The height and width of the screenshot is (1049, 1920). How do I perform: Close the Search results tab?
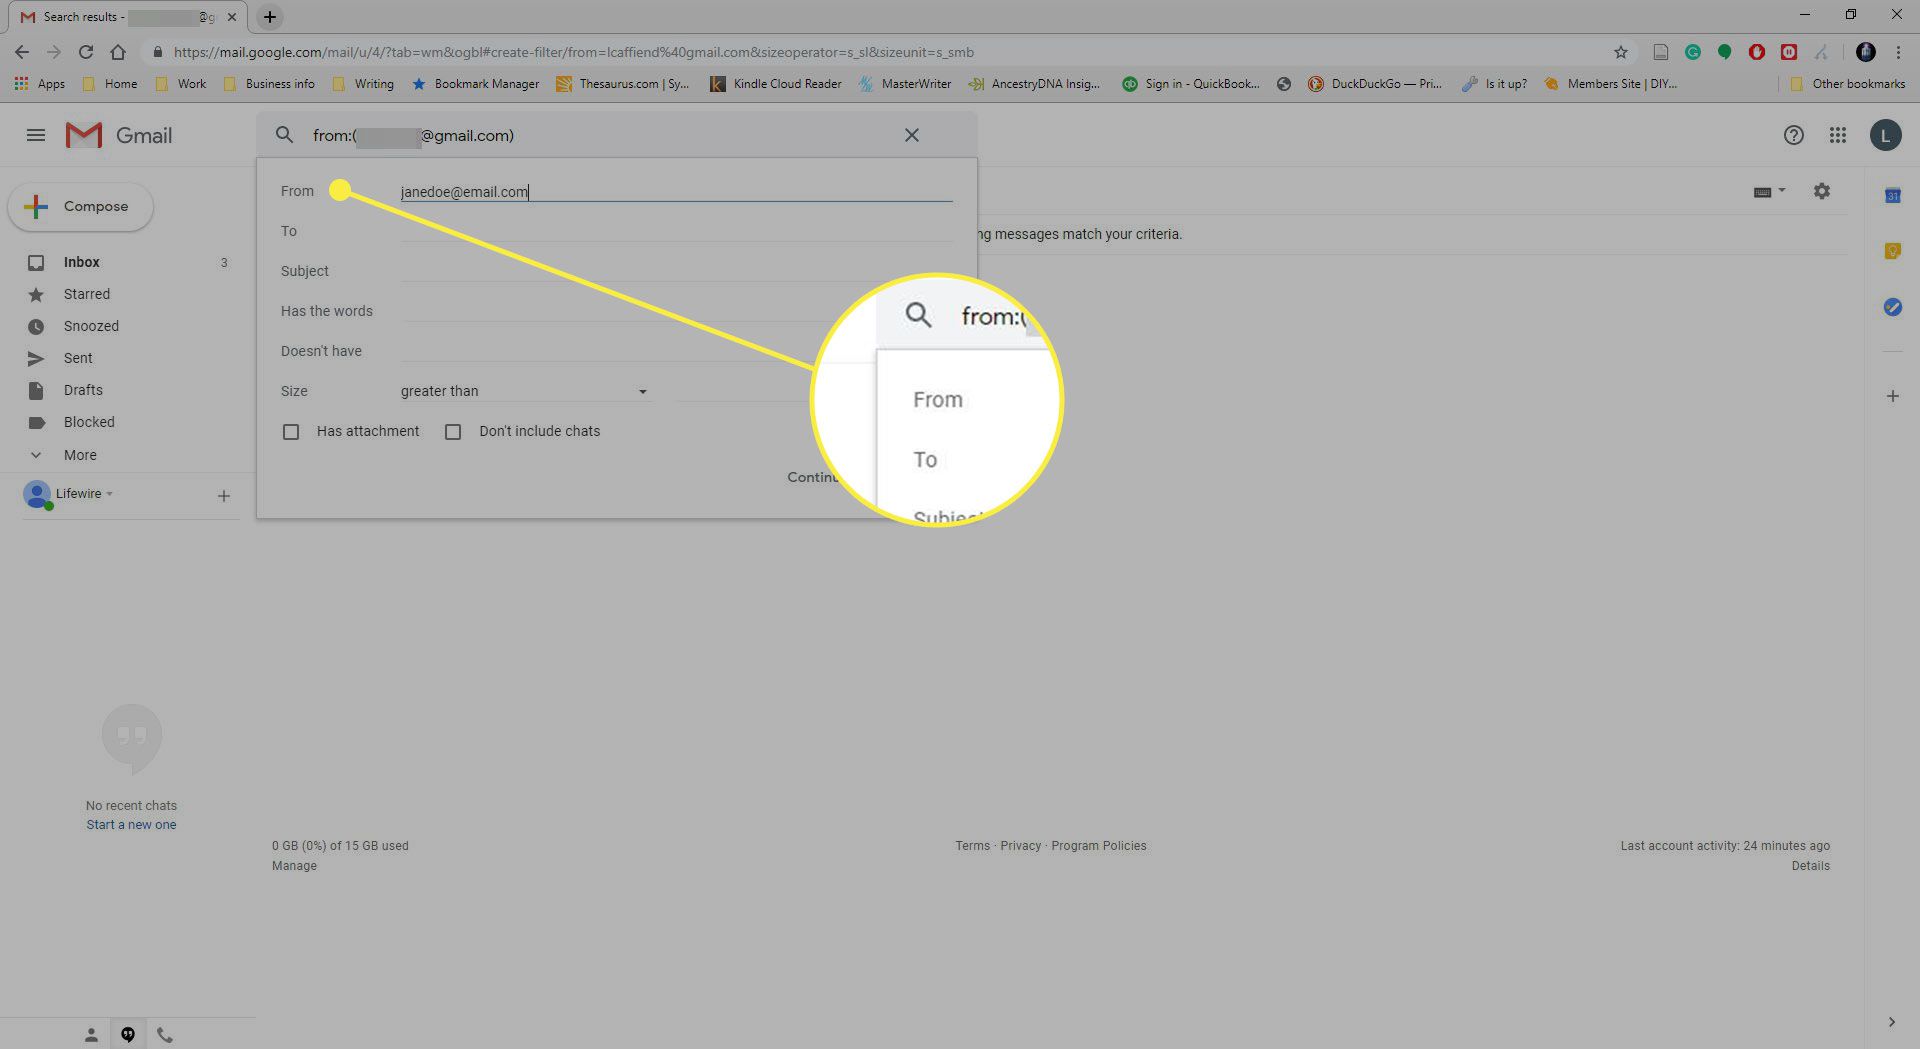pos(232,17)
